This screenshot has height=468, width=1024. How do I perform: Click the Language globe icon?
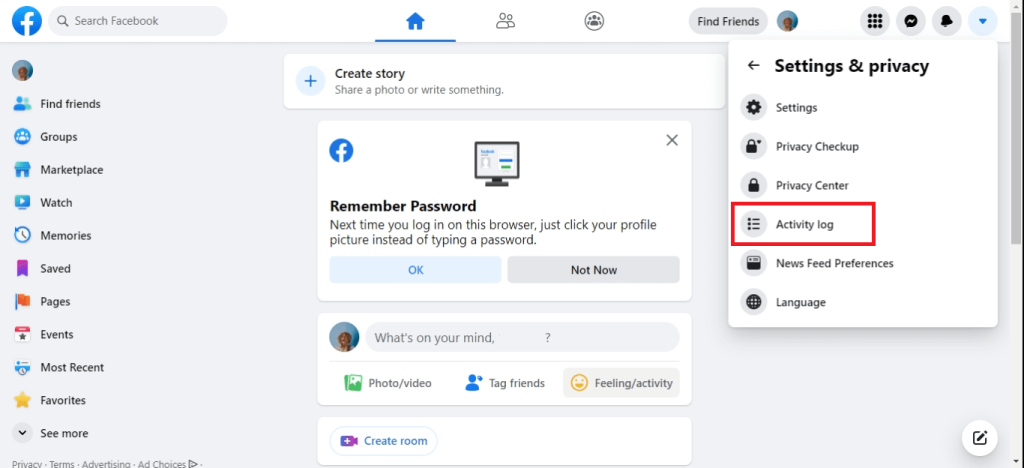(x=754, y=302)
